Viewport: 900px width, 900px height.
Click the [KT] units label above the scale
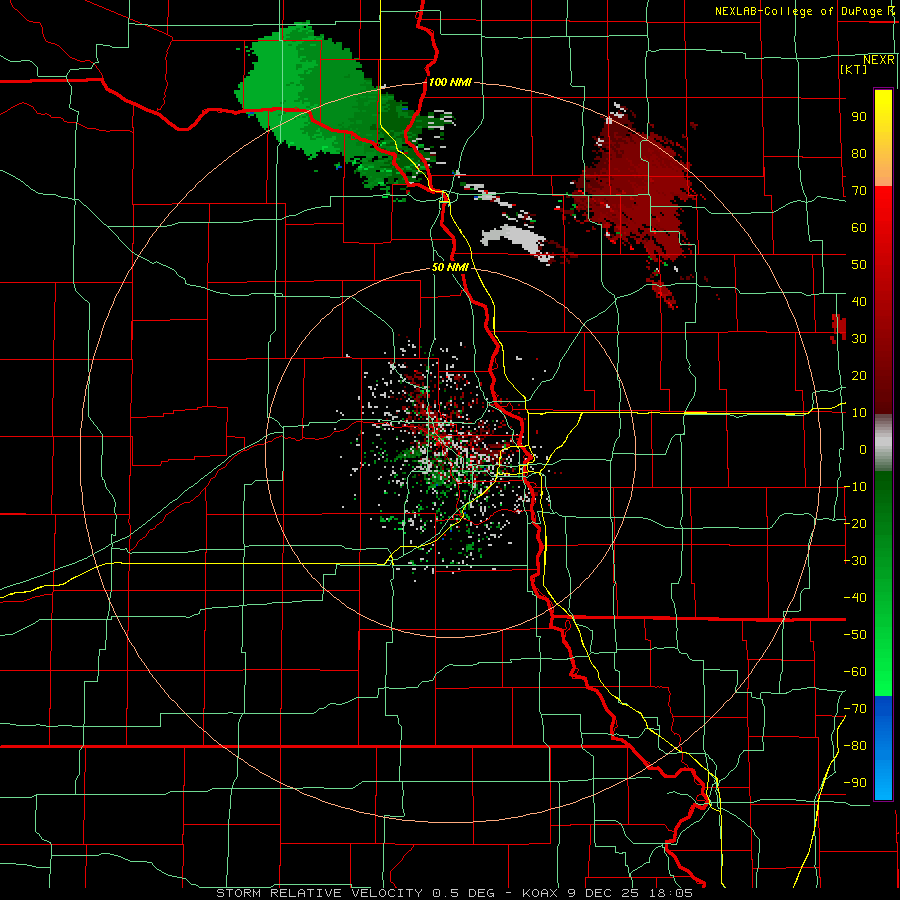[853, 69]
